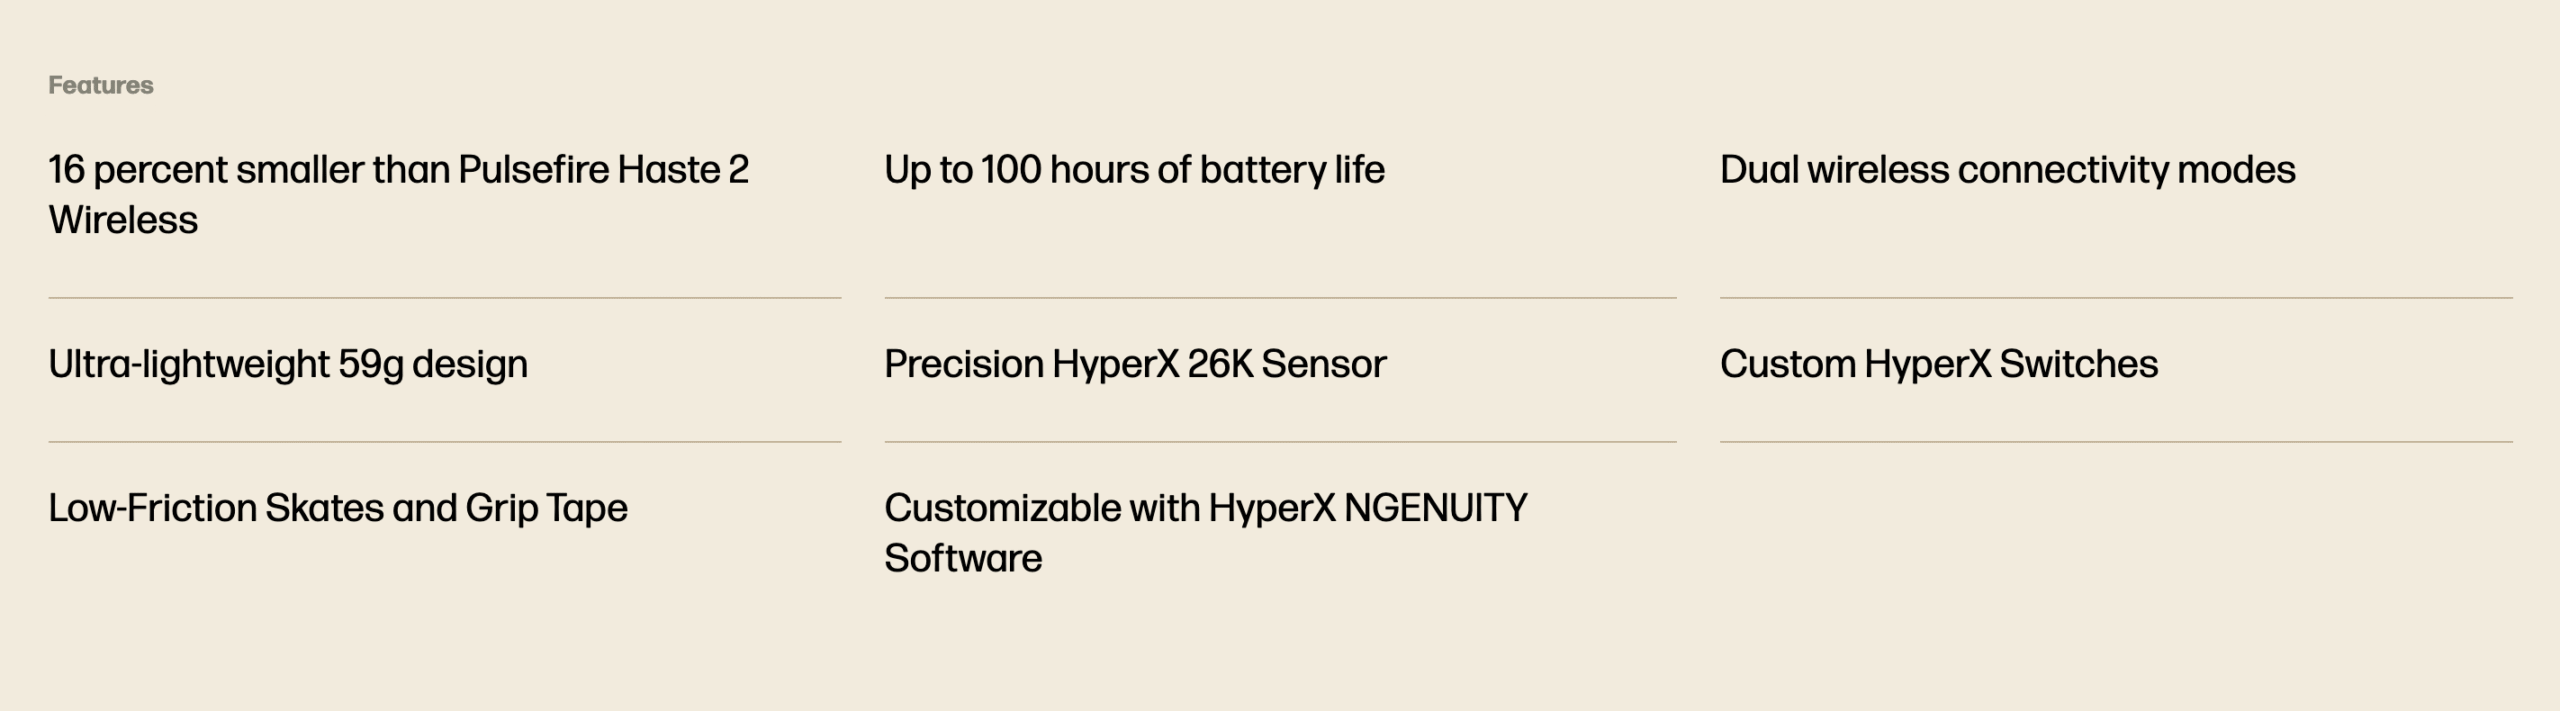Click divider below the Pulsefire Haste feature
The width and height of the screenshot is (2560, 711).
444,298
